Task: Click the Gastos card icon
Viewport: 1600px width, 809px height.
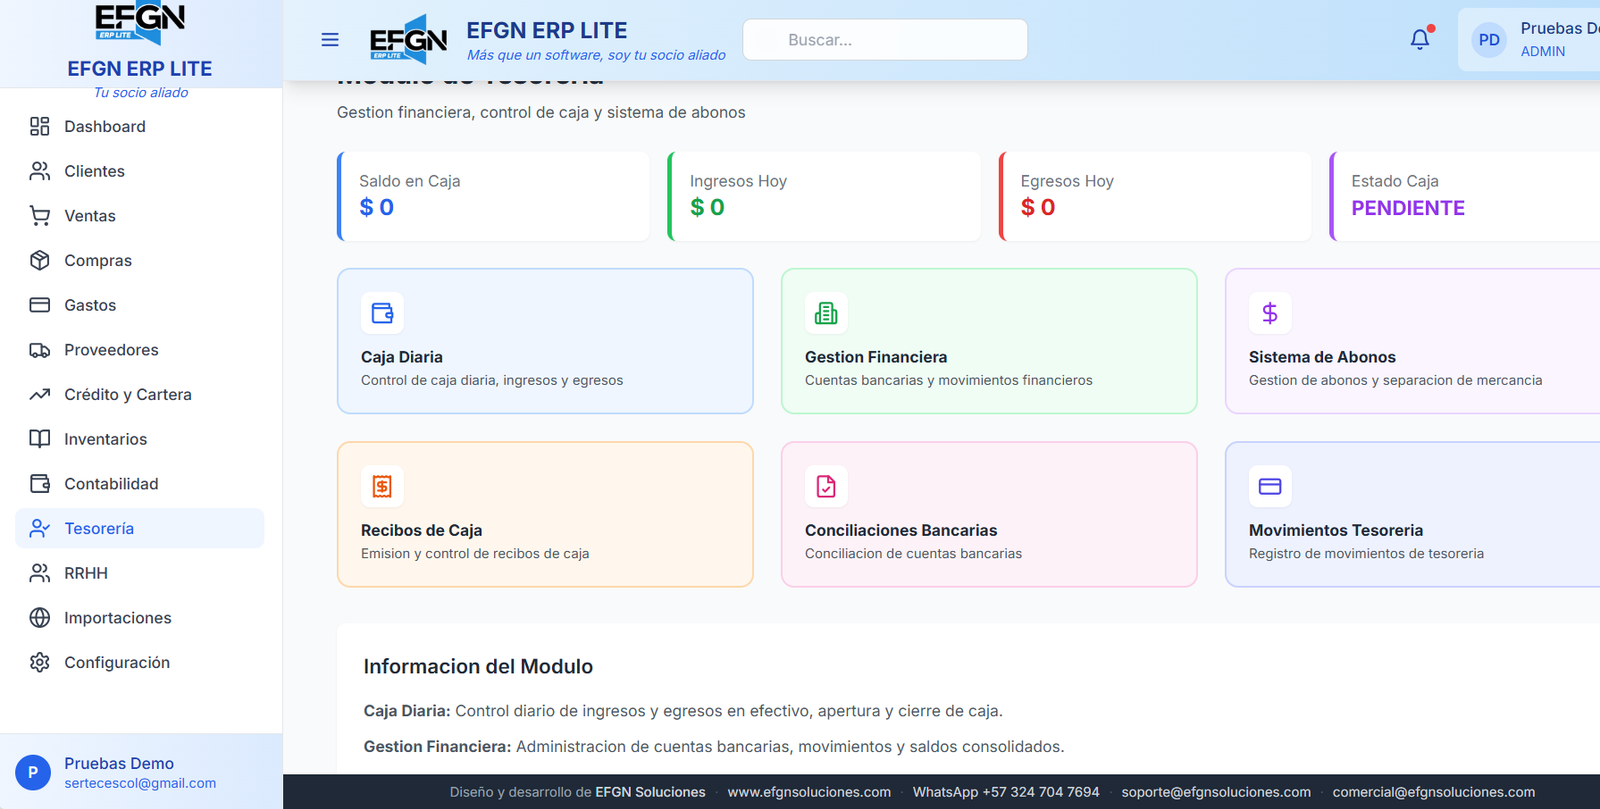Action: click(x=40, y=305)
